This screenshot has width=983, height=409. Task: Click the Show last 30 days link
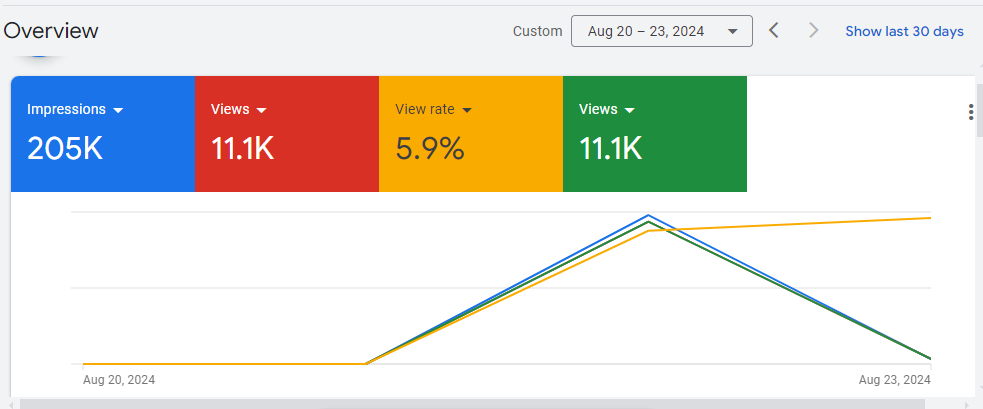[904, 31]
